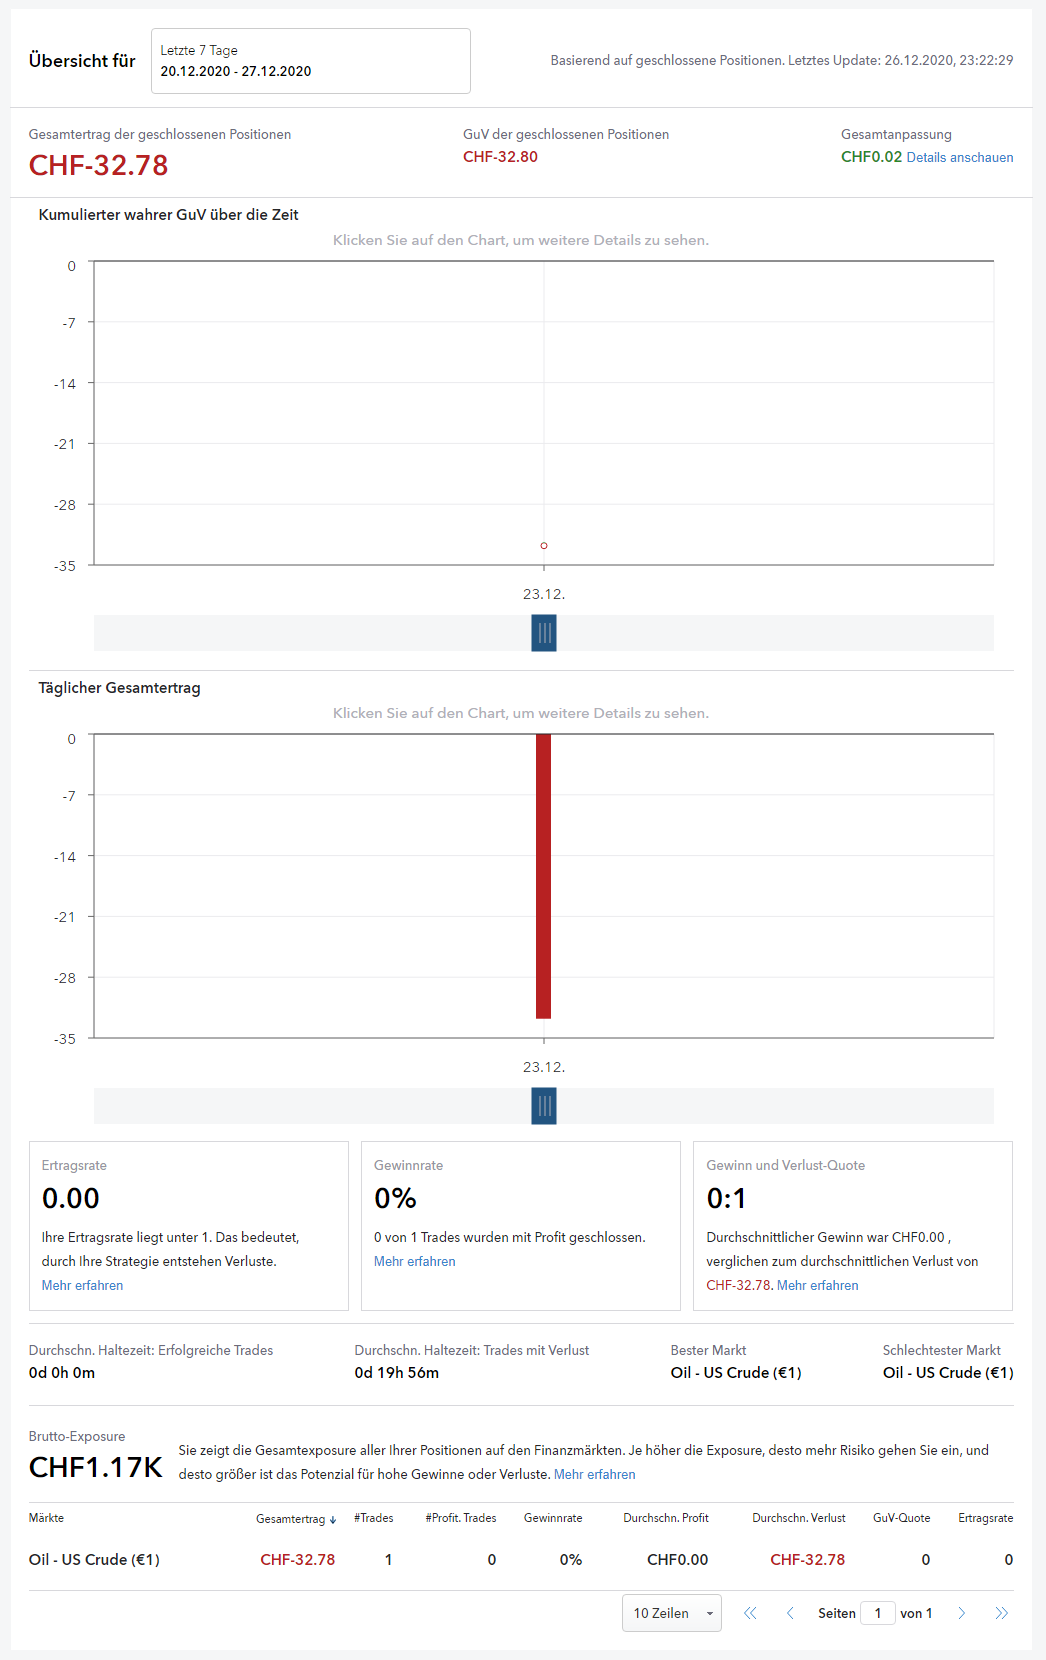Click the previous page chevron
Viewport: 1046px width, 1660px height.
point(790,1613)
